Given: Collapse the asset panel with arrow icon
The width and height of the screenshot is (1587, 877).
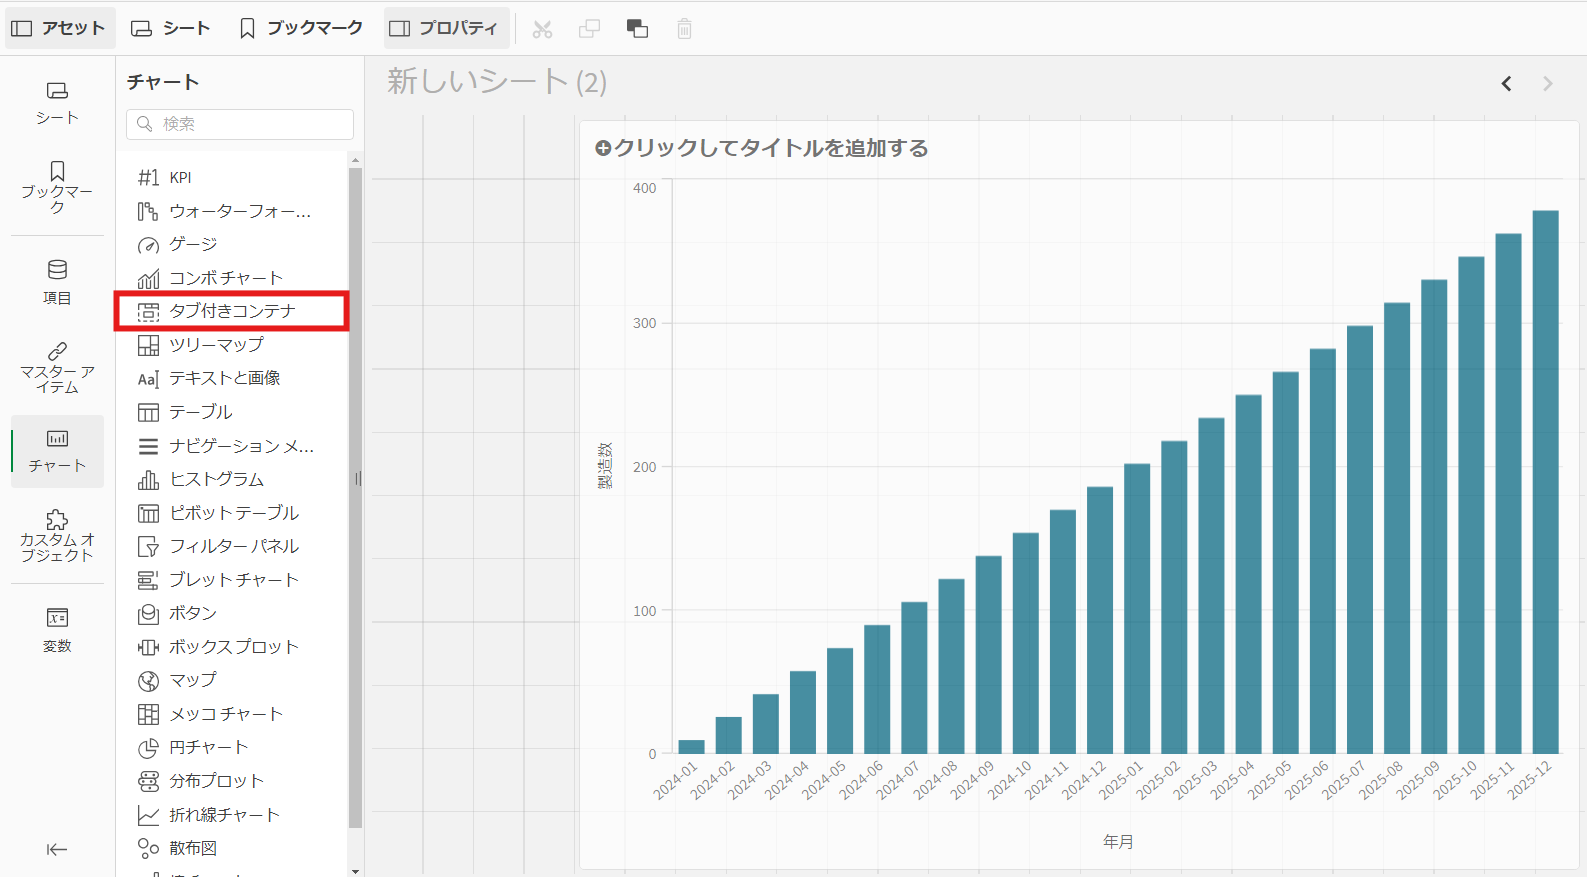Looking at the screenshot, I should [57, 849].
